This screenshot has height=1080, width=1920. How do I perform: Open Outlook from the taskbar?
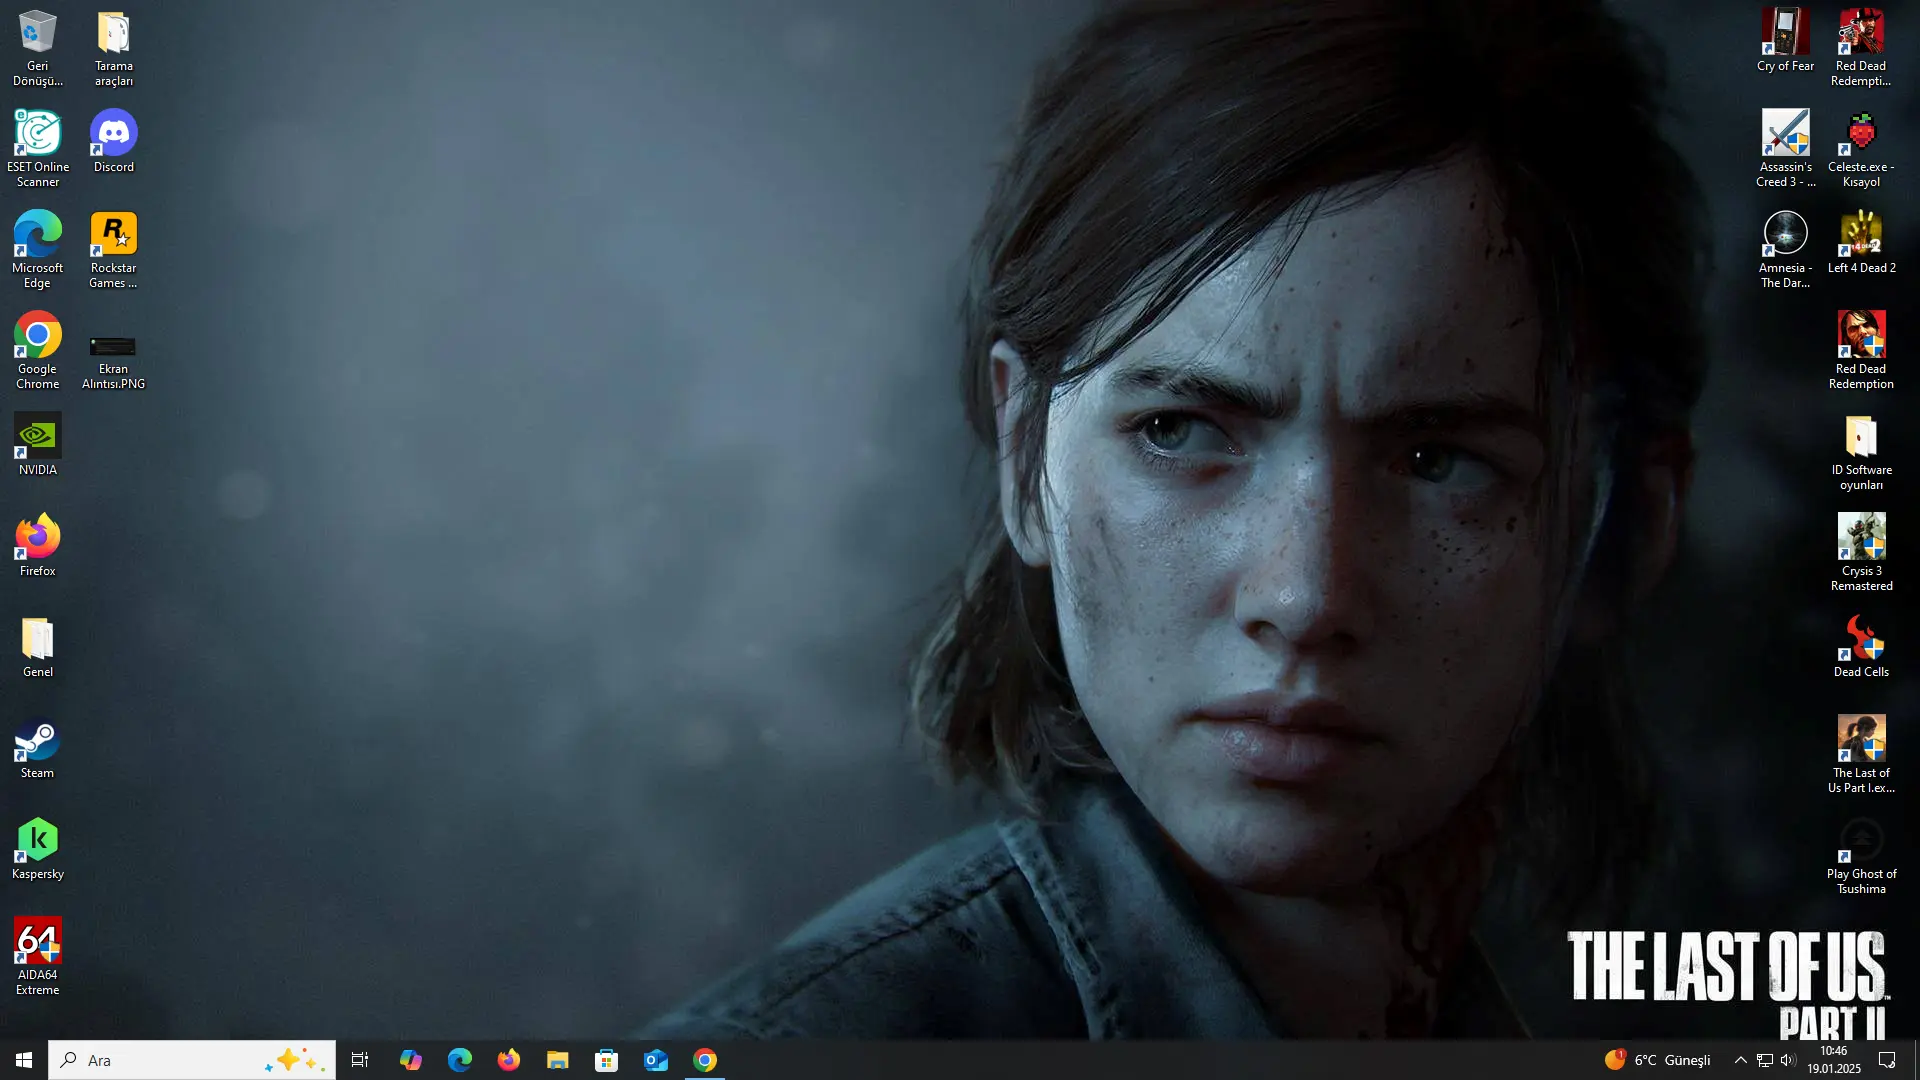[x=655, y=1060]
